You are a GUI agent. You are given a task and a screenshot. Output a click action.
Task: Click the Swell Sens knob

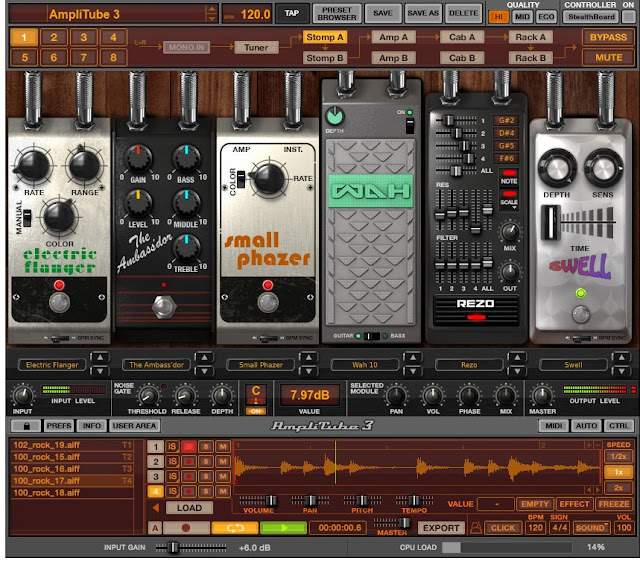coord(602,168)
